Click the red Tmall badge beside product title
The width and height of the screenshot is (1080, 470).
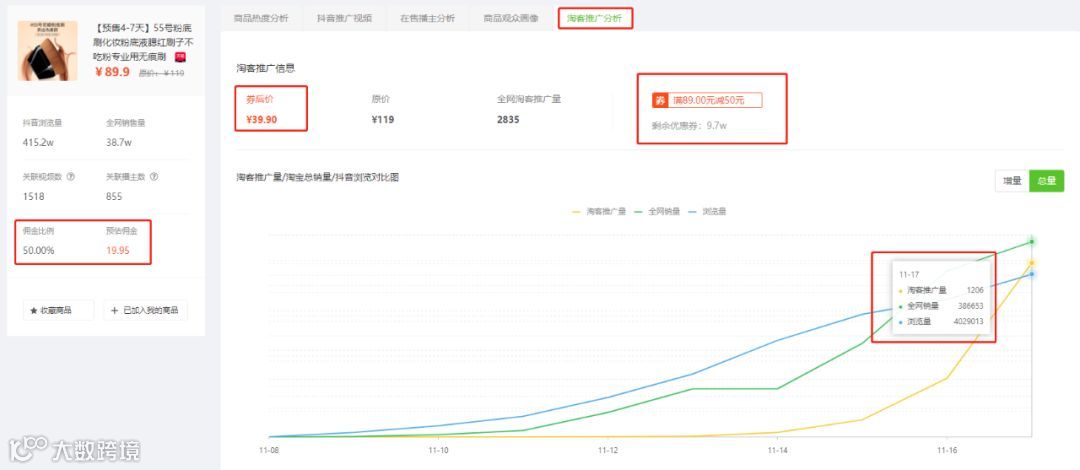[x=180, y=57]
